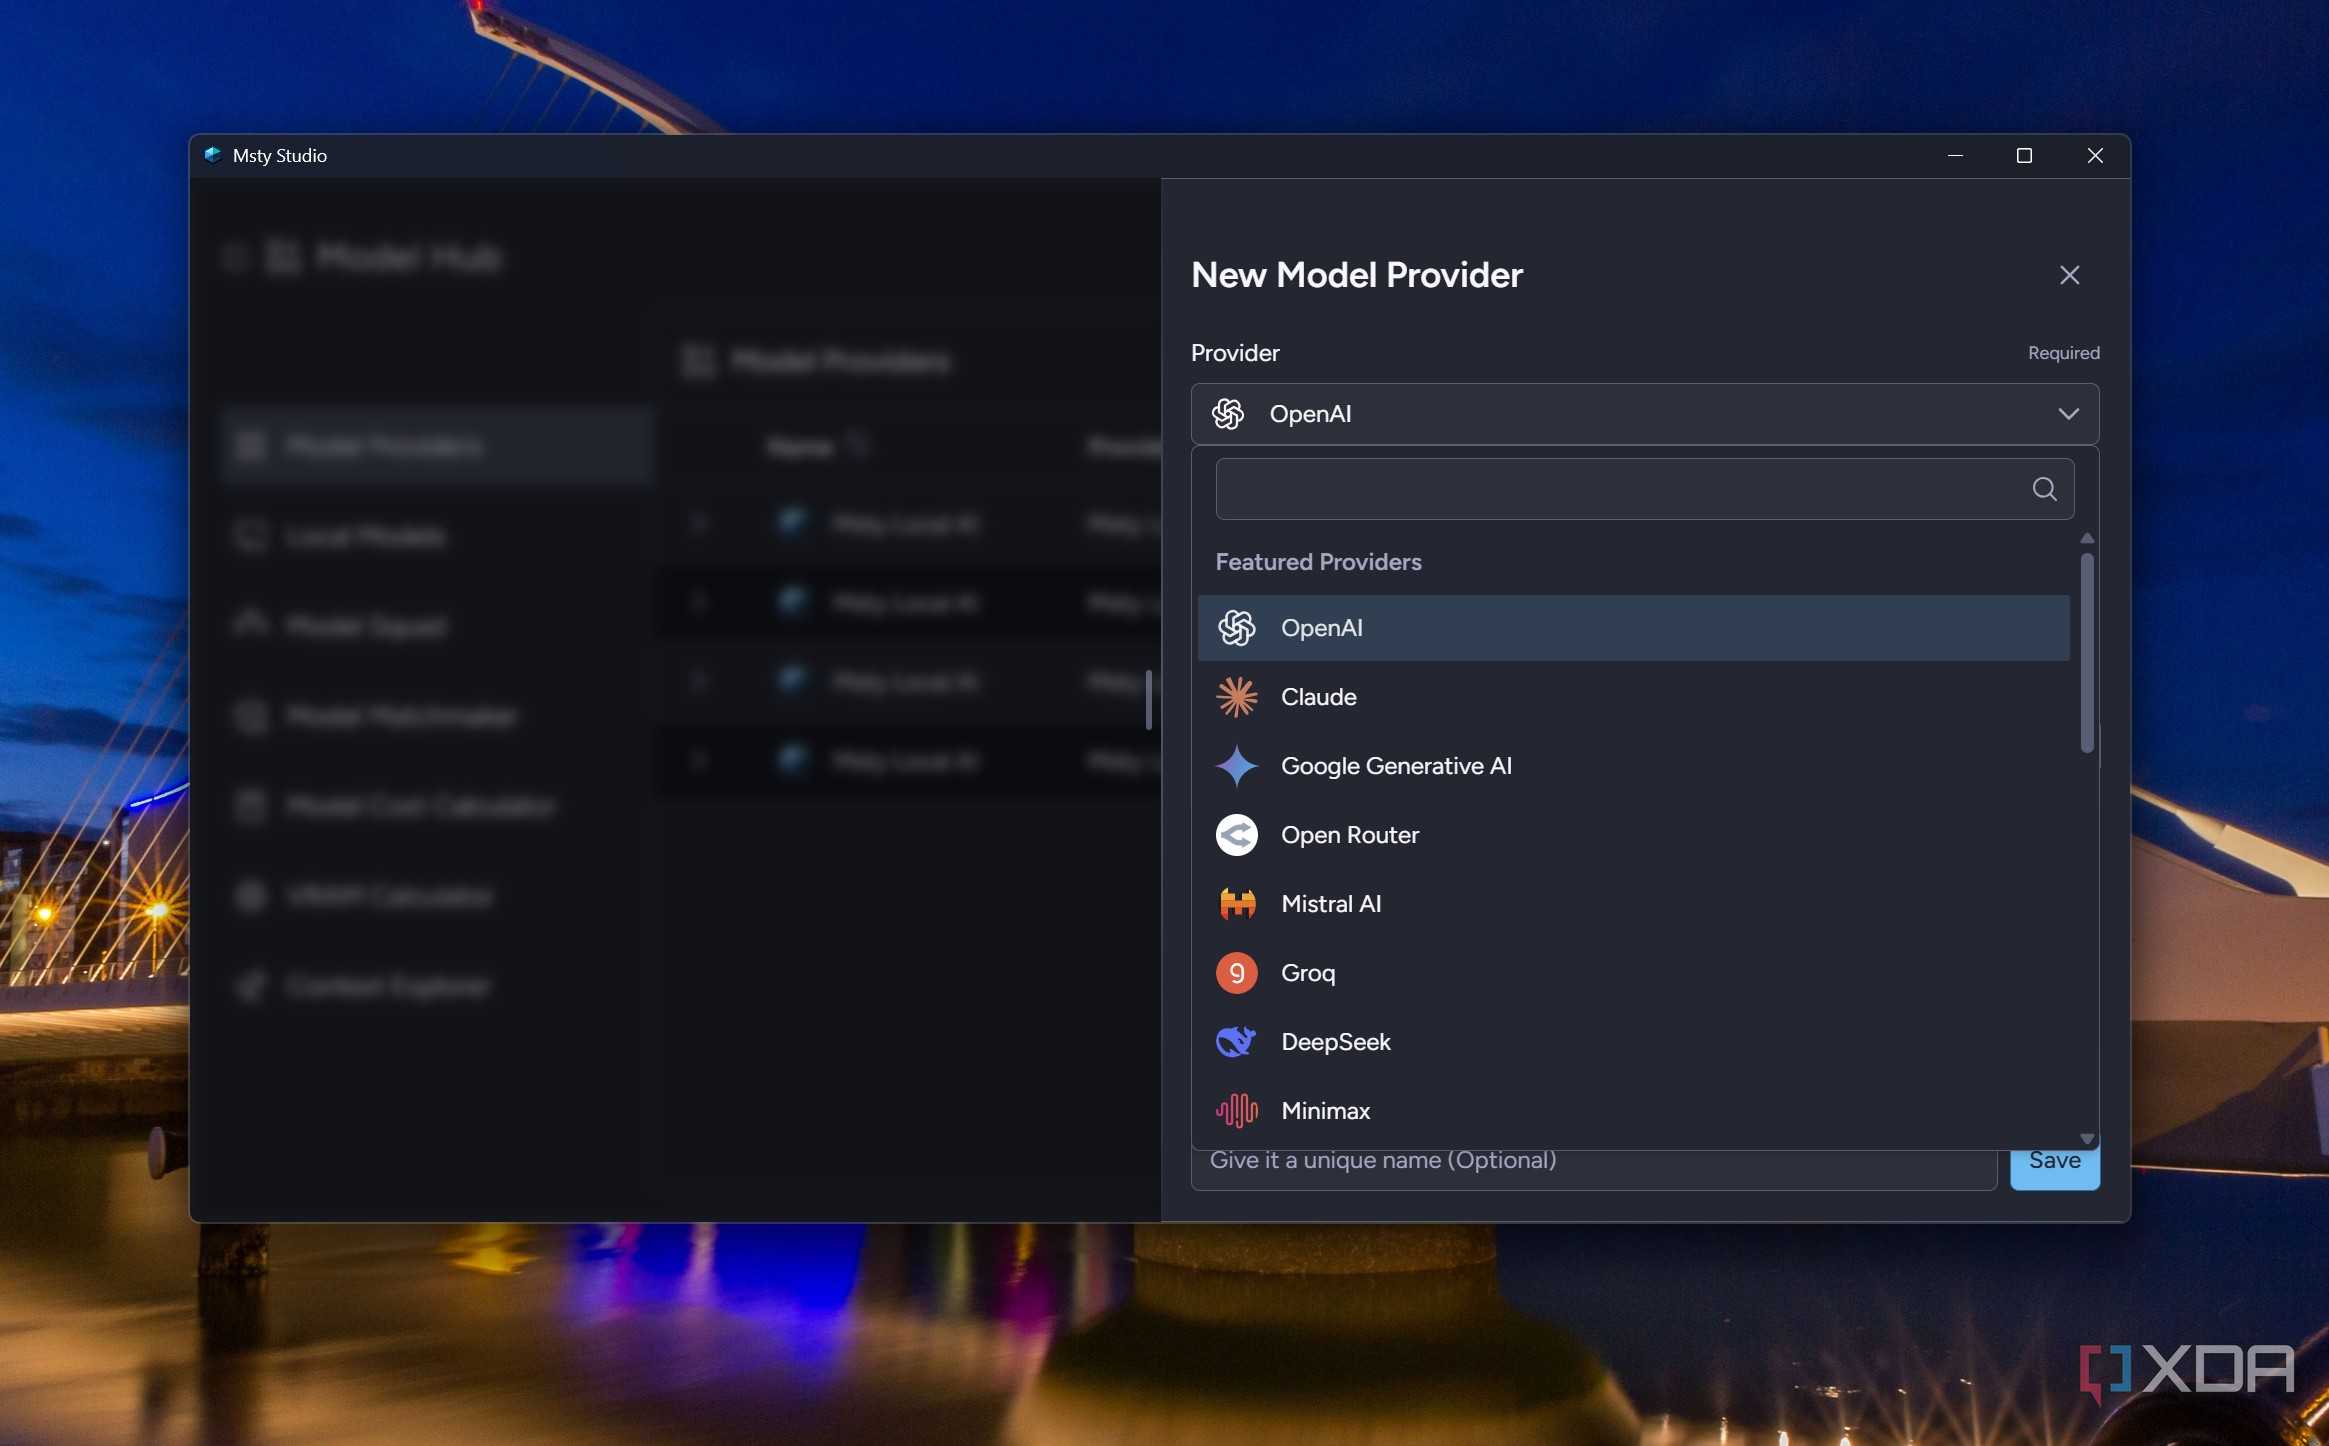Click the search magnifier icon in provider search

(2045, 489)
